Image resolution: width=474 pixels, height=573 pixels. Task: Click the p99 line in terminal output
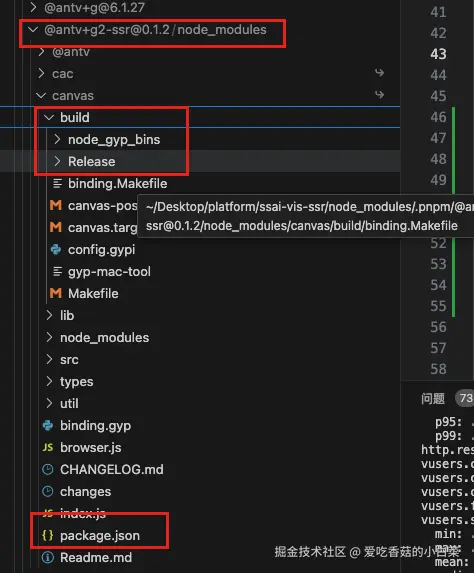454,436
